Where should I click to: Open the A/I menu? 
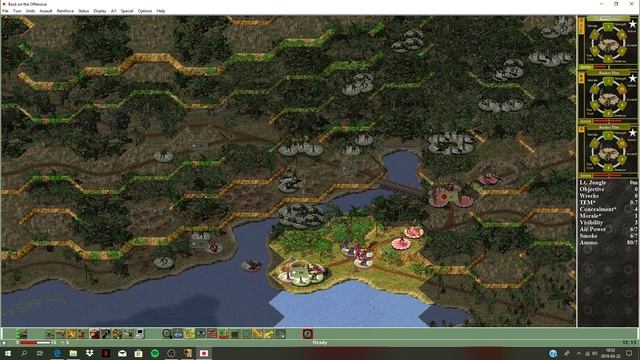(113, 11)
